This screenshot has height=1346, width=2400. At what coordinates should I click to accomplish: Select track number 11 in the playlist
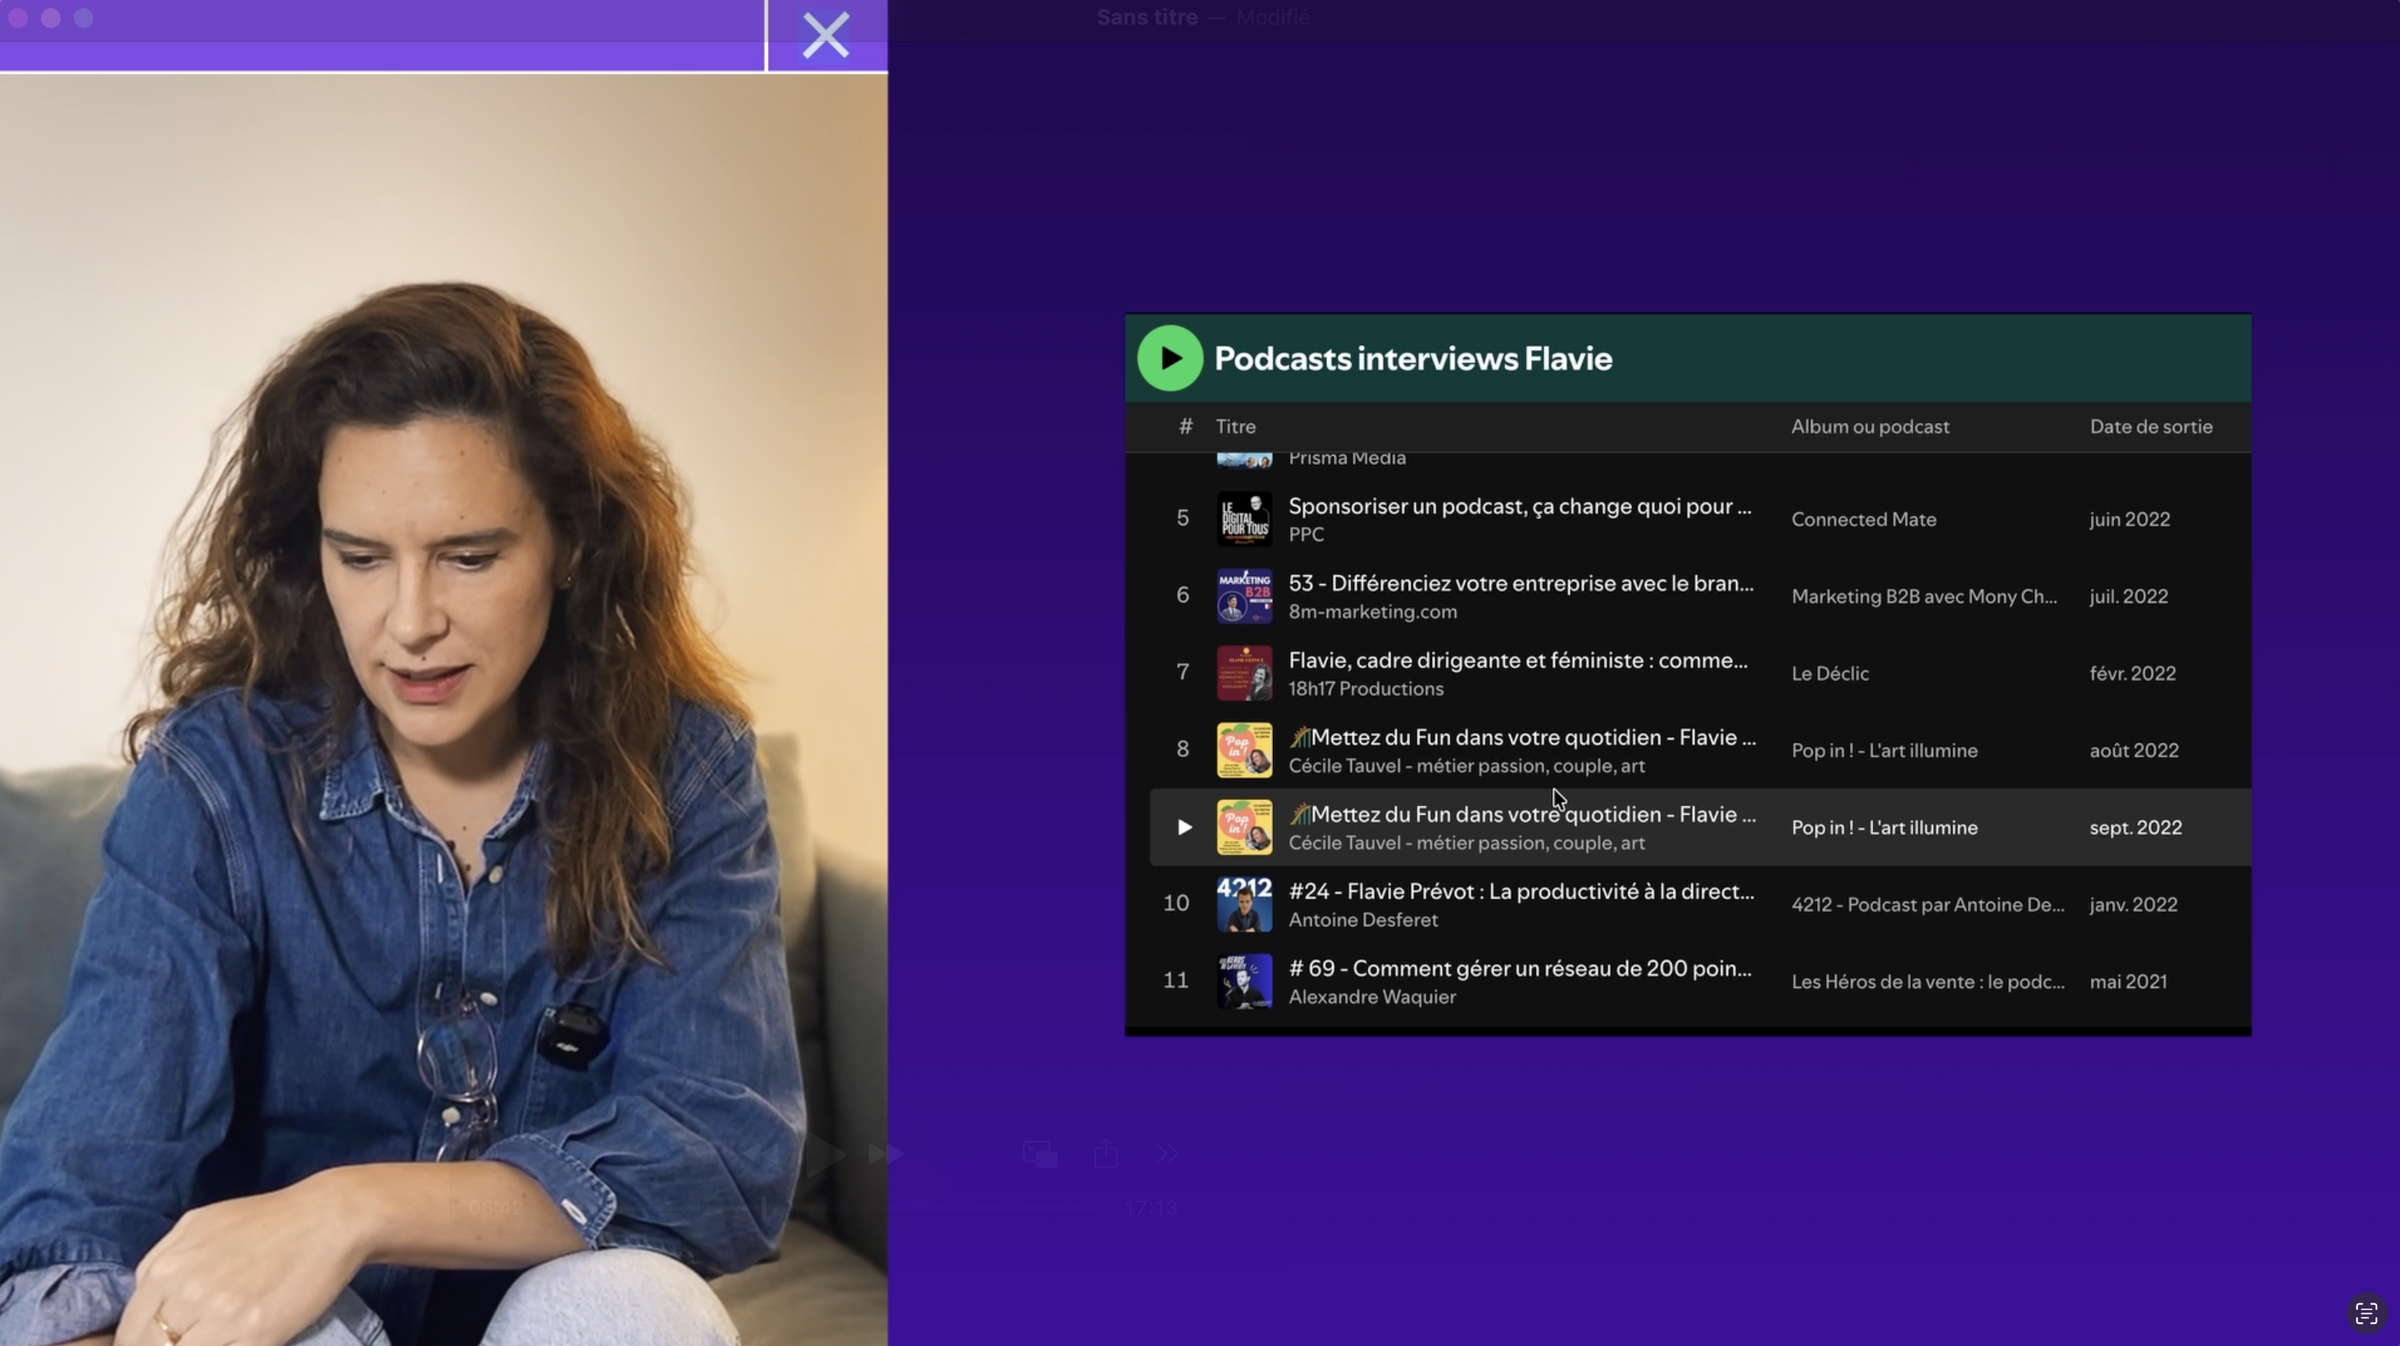(x=1176, y=980)
